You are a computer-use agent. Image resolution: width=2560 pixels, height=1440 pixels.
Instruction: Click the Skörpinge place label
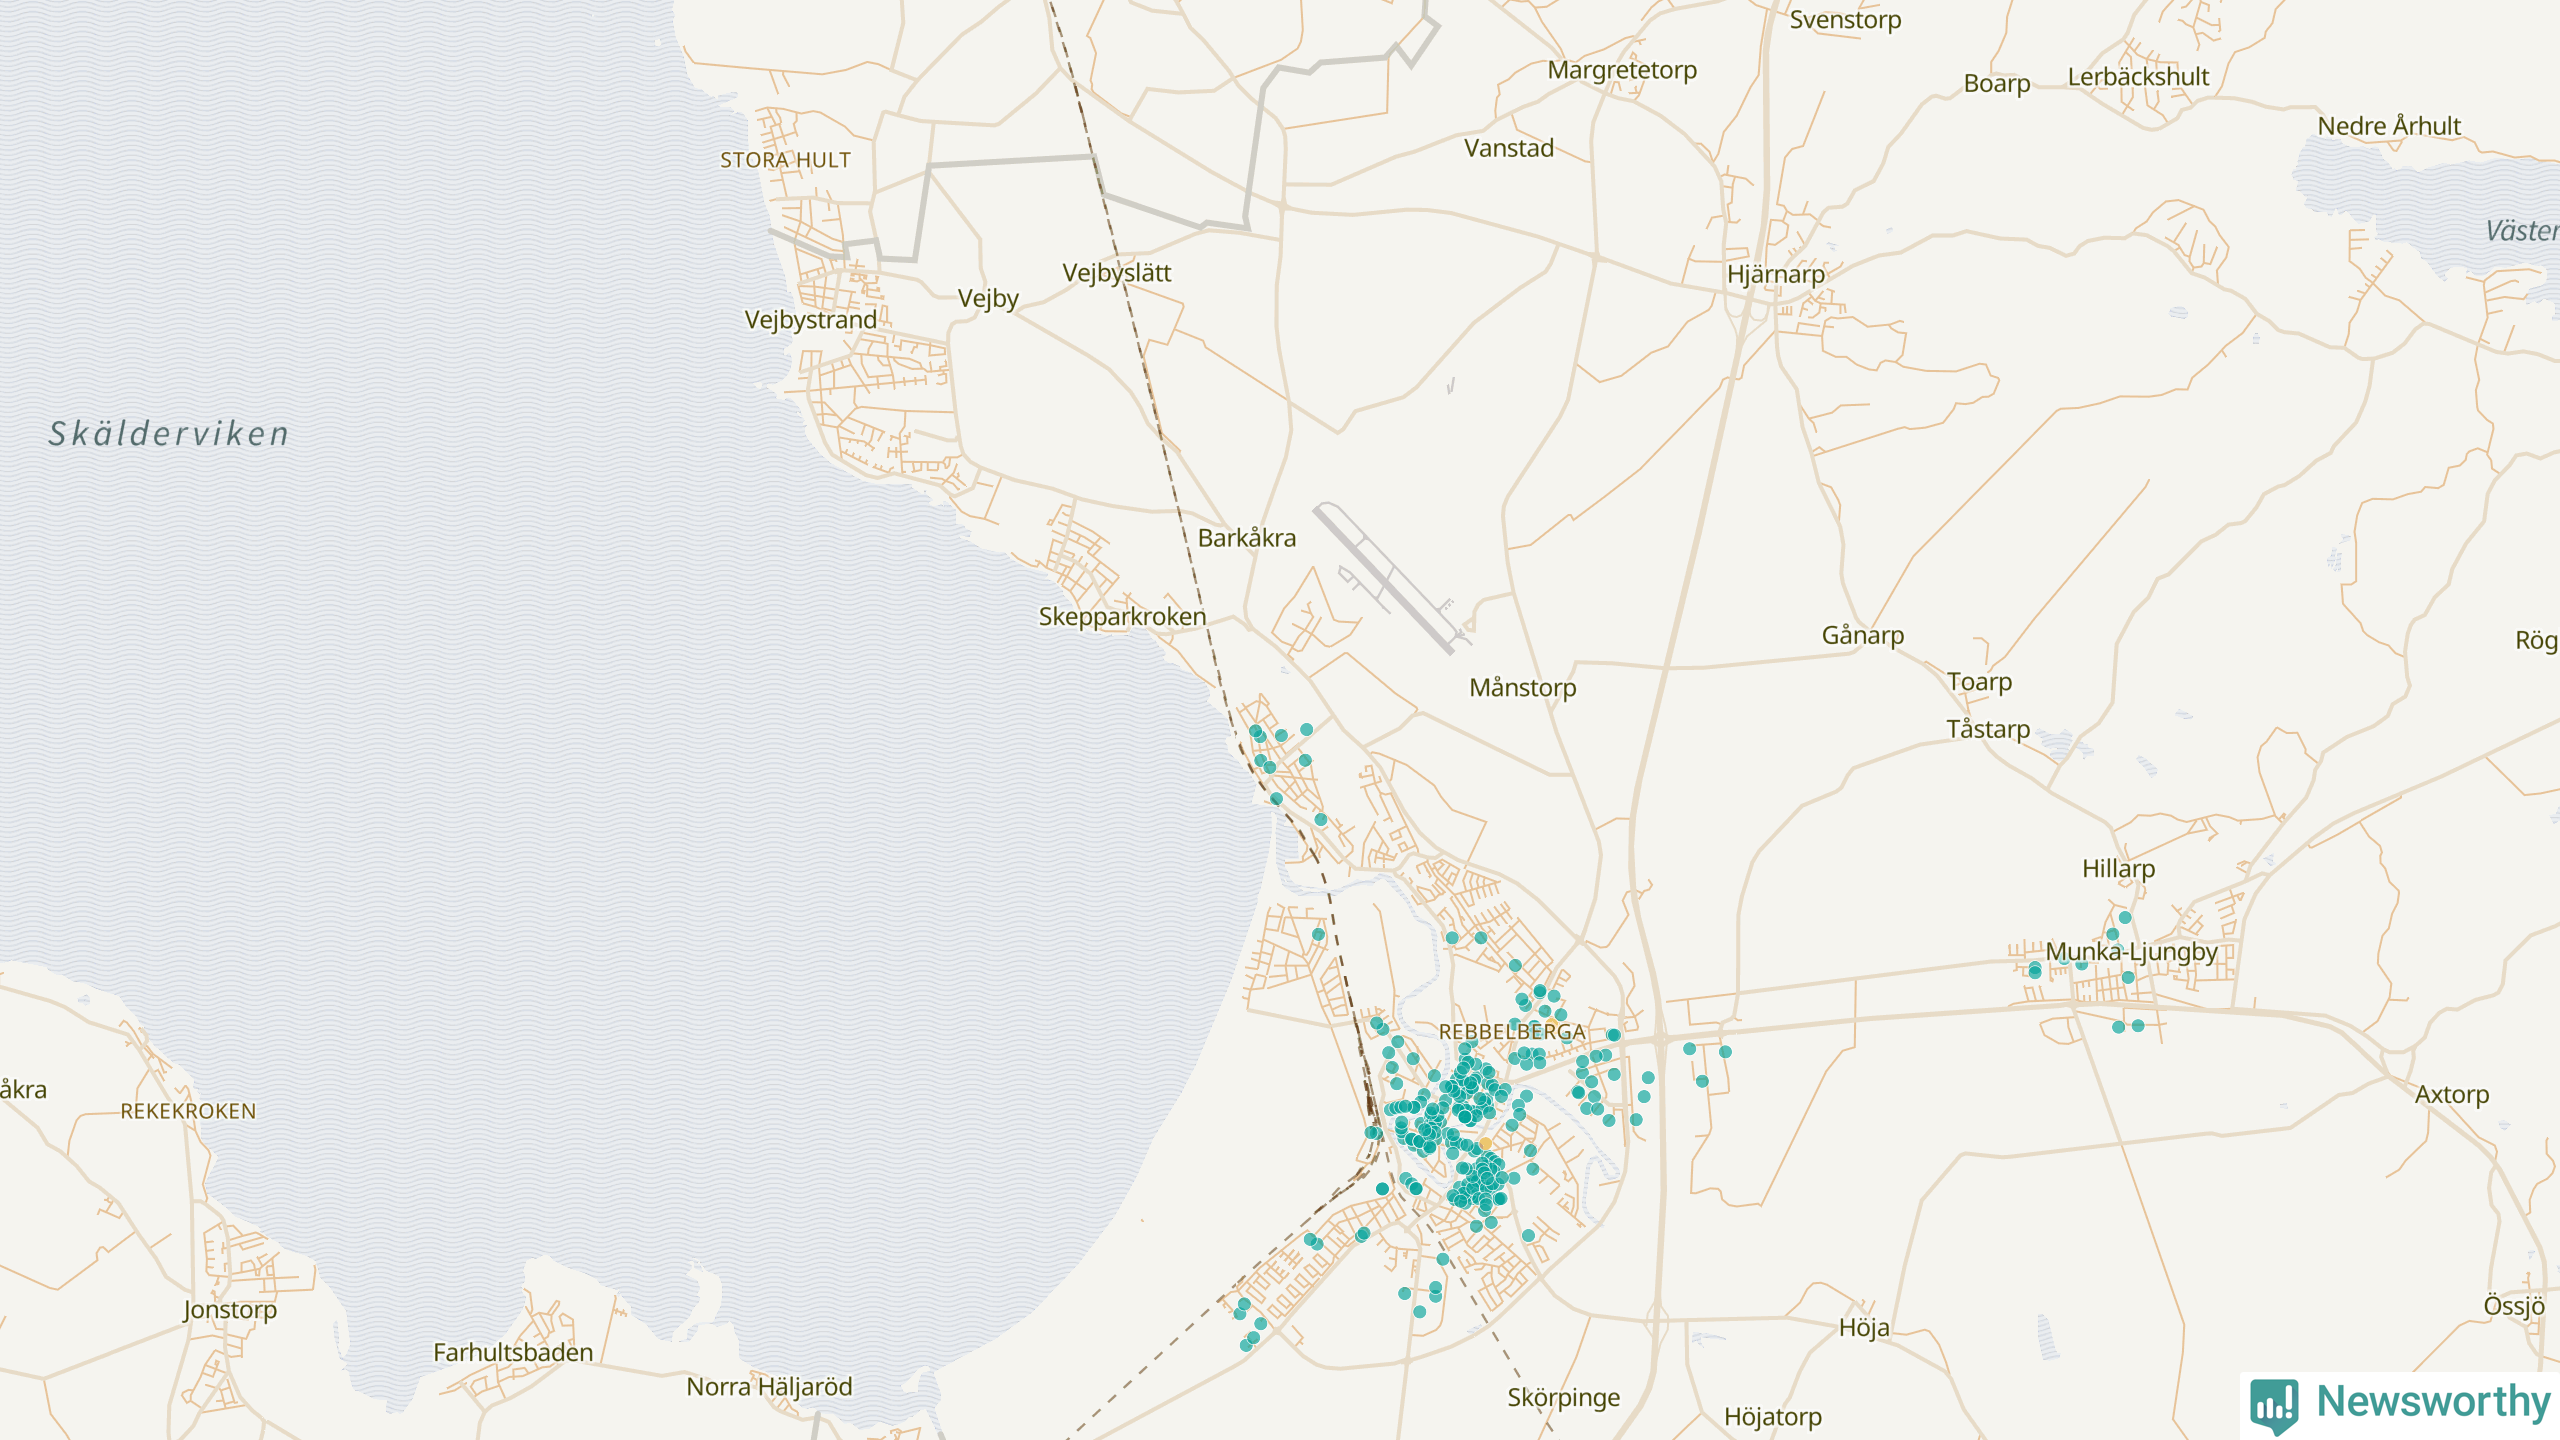1564,1398
